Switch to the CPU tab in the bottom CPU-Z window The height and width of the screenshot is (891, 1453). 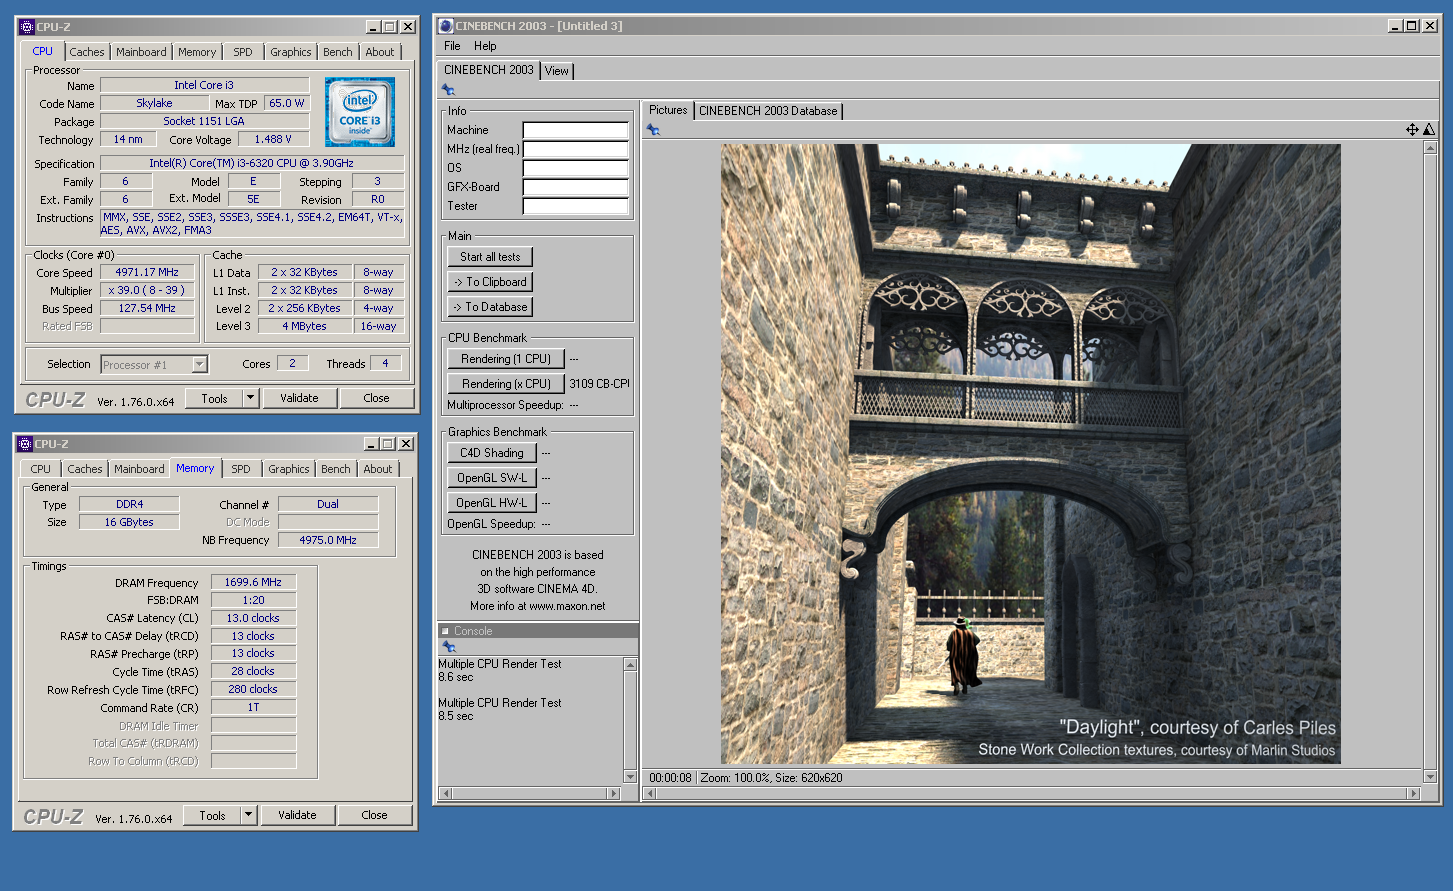click(41, 469)
